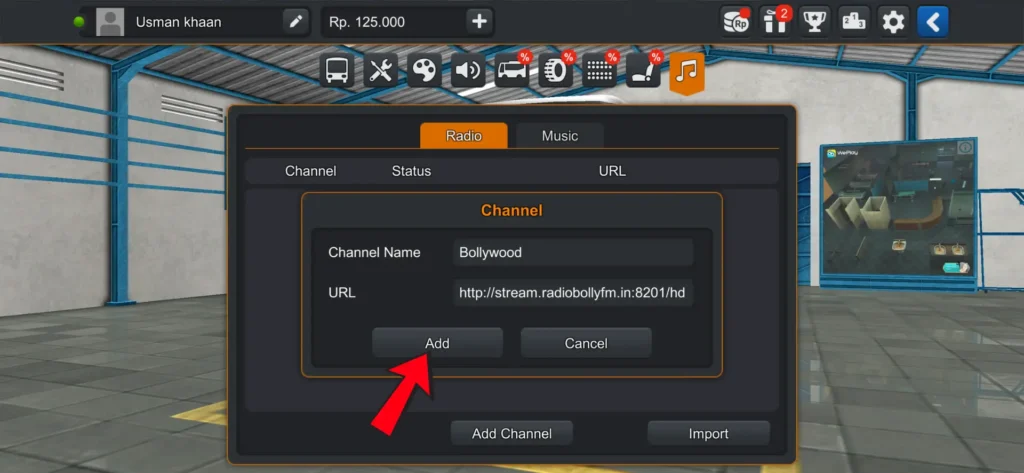1024x473 pixels.
Task: Open the discounted bus shop icon
Action: tap(512, 71)
